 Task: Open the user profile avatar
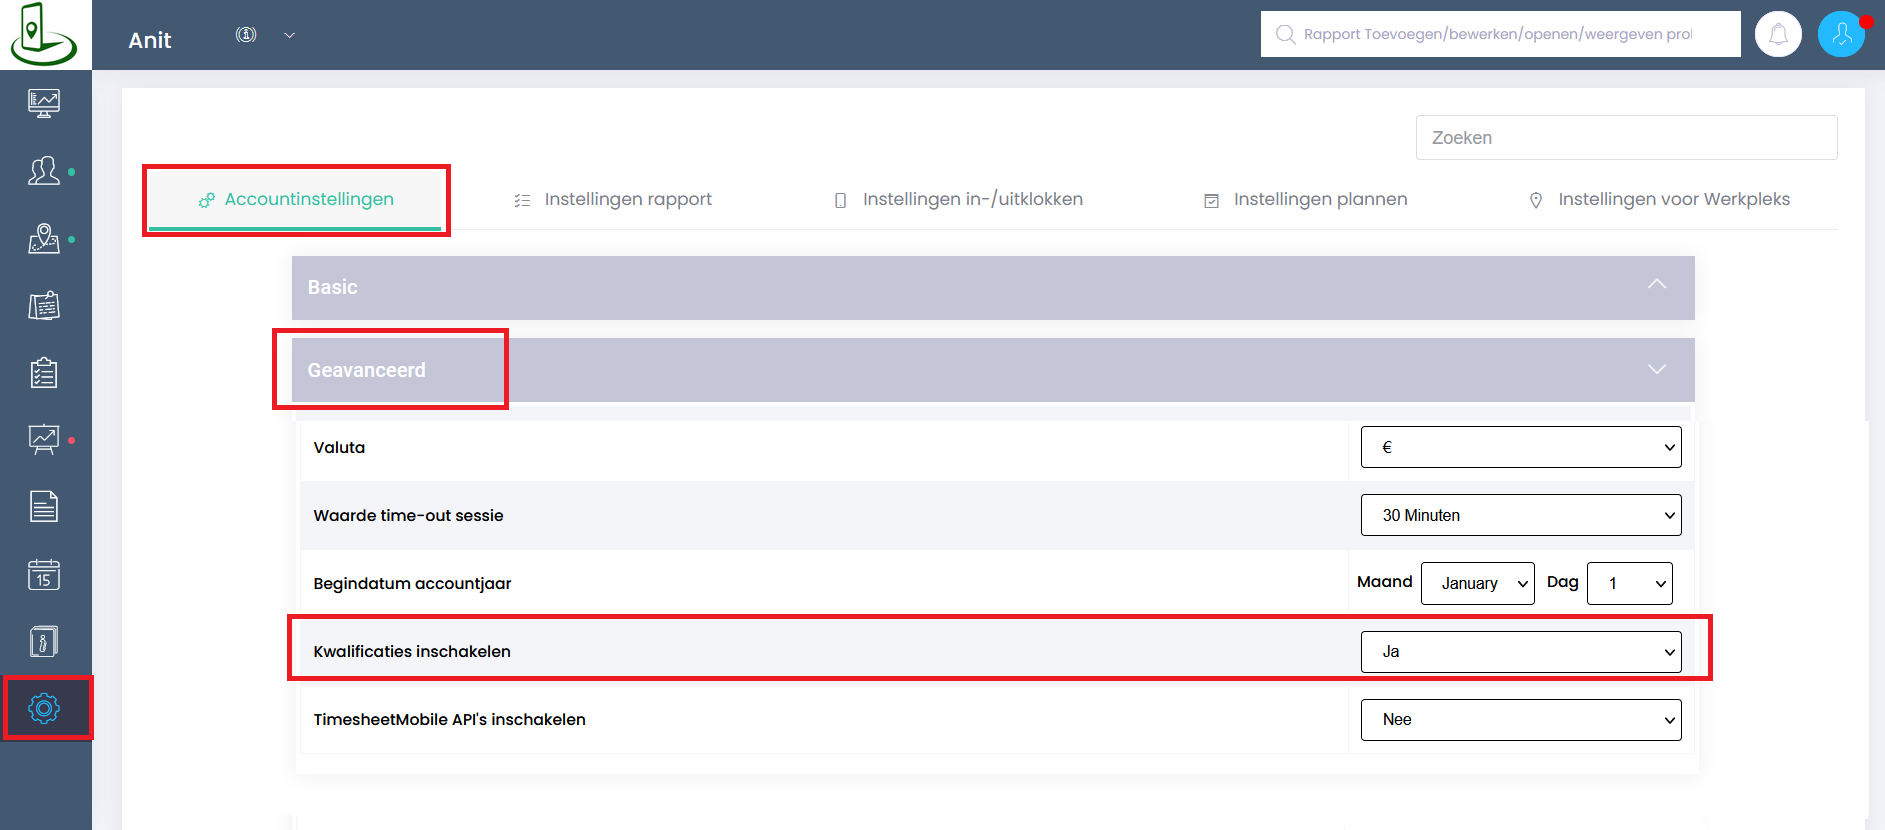[1841, 35]
